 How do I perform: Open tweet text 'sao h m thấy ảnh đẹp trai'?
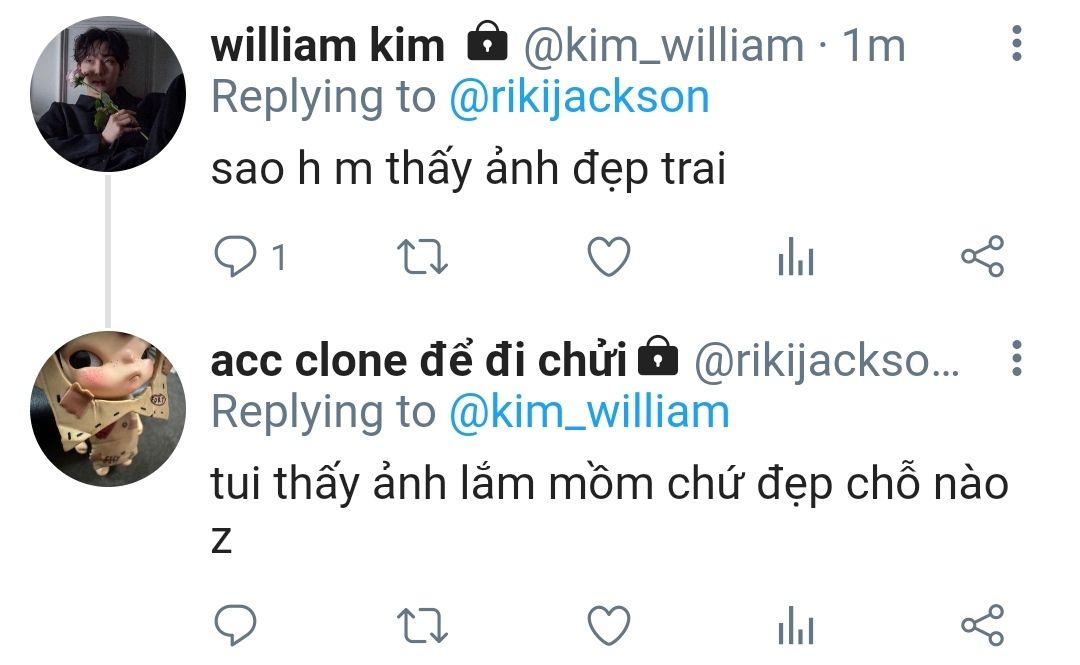pos(468,169)
